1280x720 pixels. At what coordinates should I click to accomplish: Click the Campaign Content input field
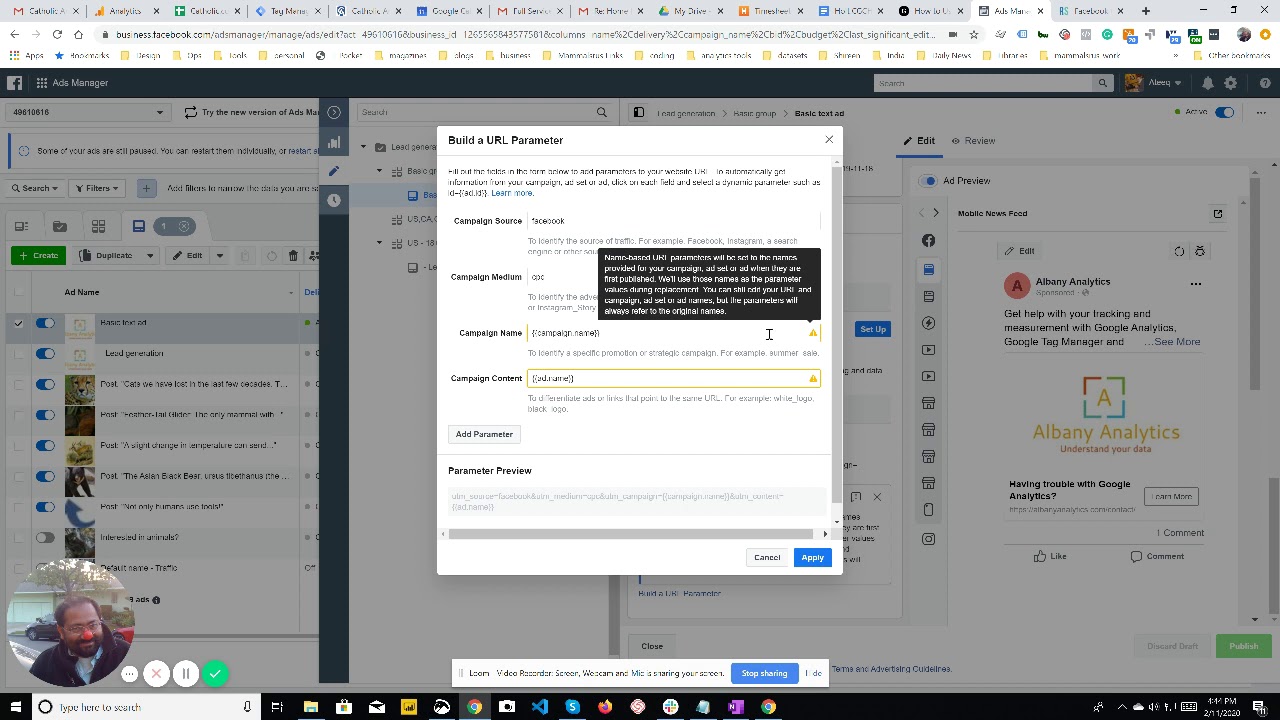(674, 378)
